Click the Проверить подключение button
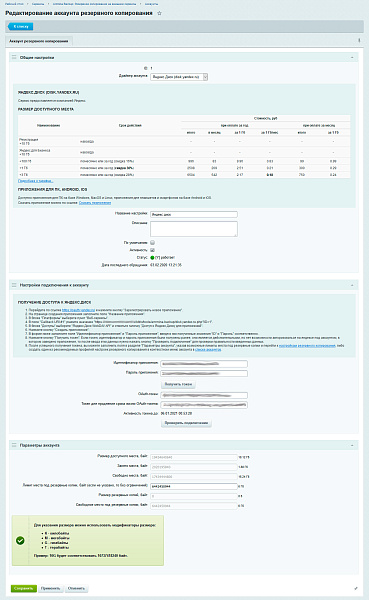Viewport: 369px width, 600px height. tap(186, 423)
